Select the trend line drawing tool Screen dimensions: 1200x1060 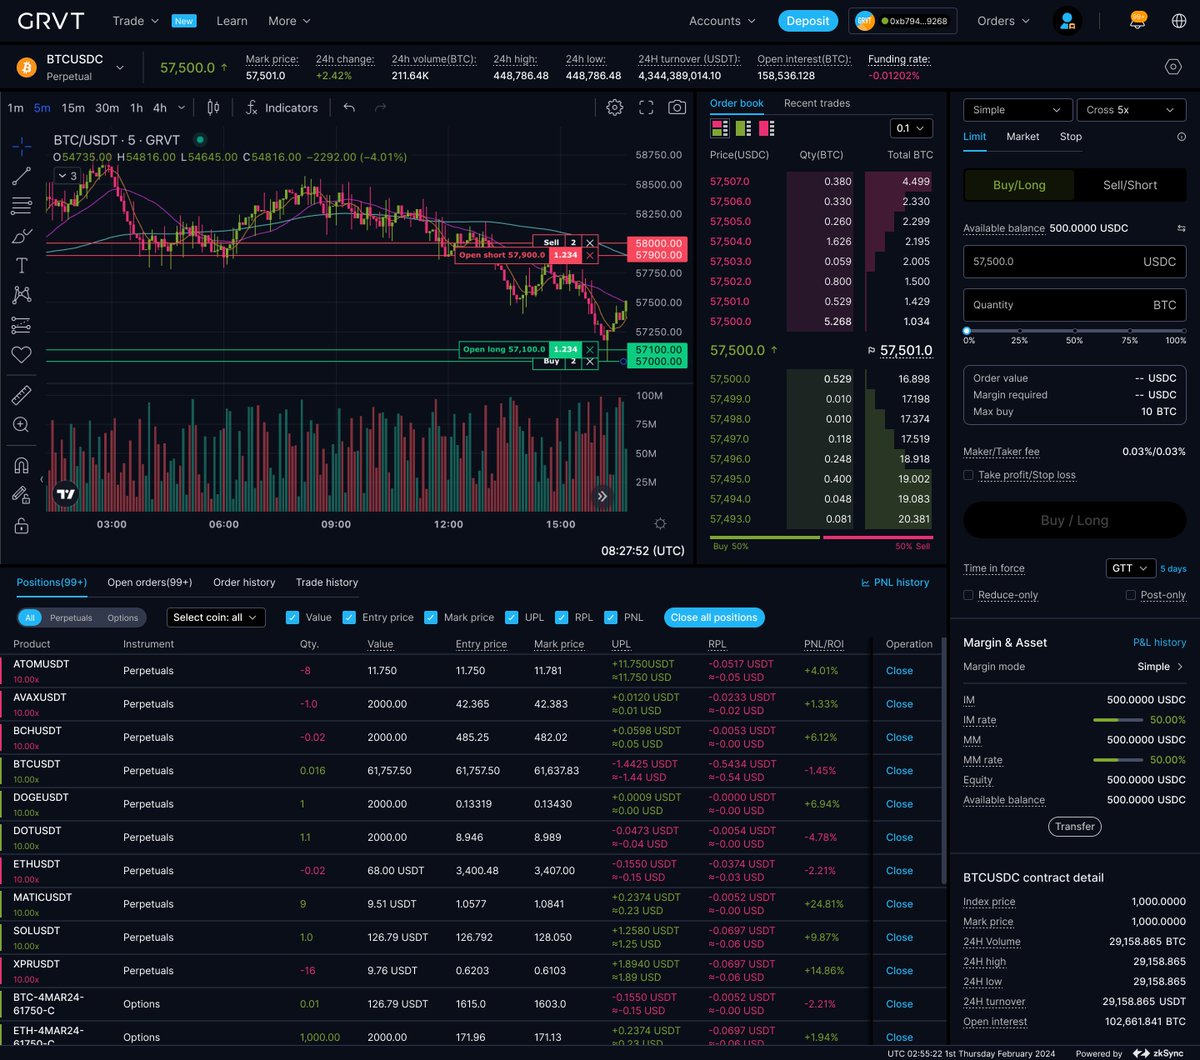pyautogui.click(x=21, y=176)
